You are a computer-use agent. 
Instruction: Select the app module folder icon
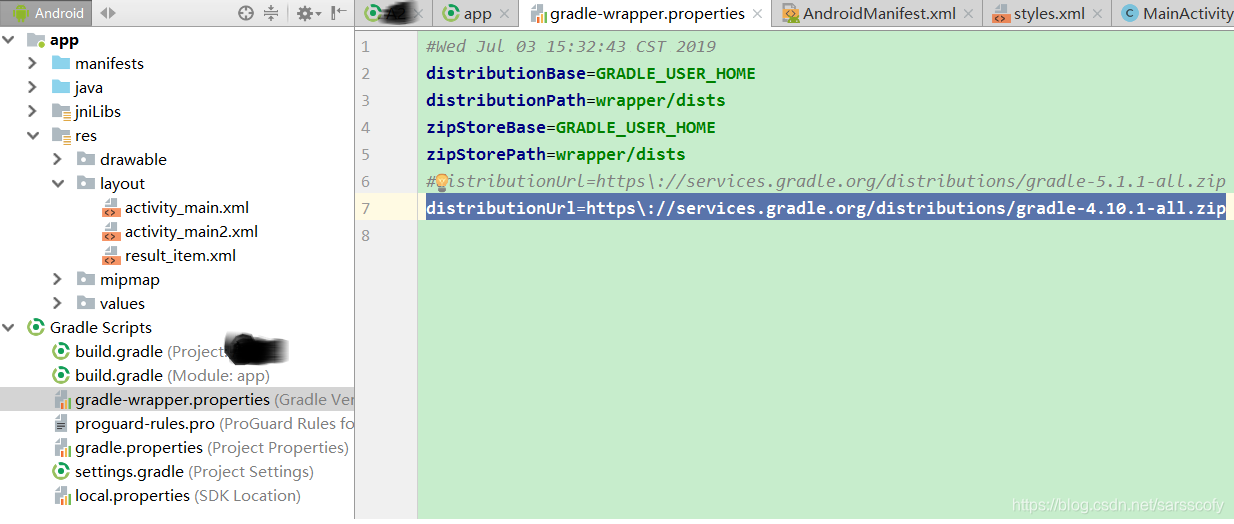coord(35,40)
